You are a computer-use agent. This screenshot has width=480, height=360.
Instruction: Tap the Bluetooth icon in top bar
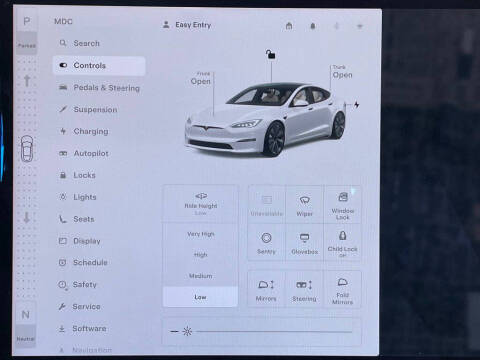(336, 26)
